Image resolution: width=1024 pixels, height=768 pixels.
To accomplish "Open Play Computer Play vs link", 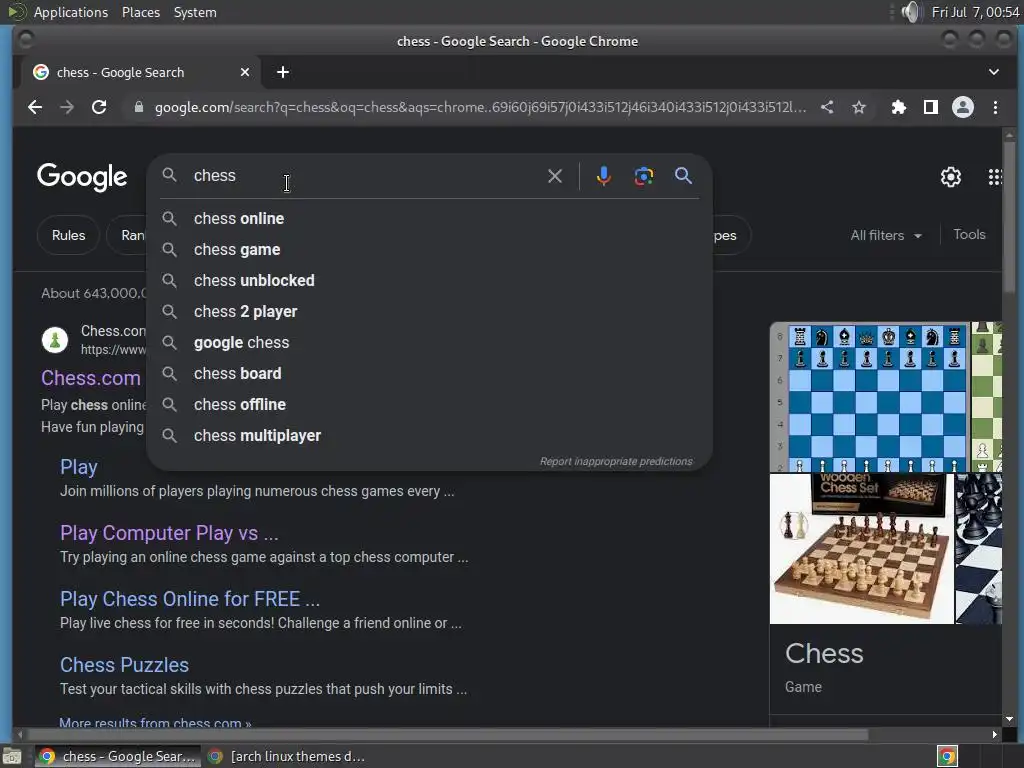I will (169, 533).
